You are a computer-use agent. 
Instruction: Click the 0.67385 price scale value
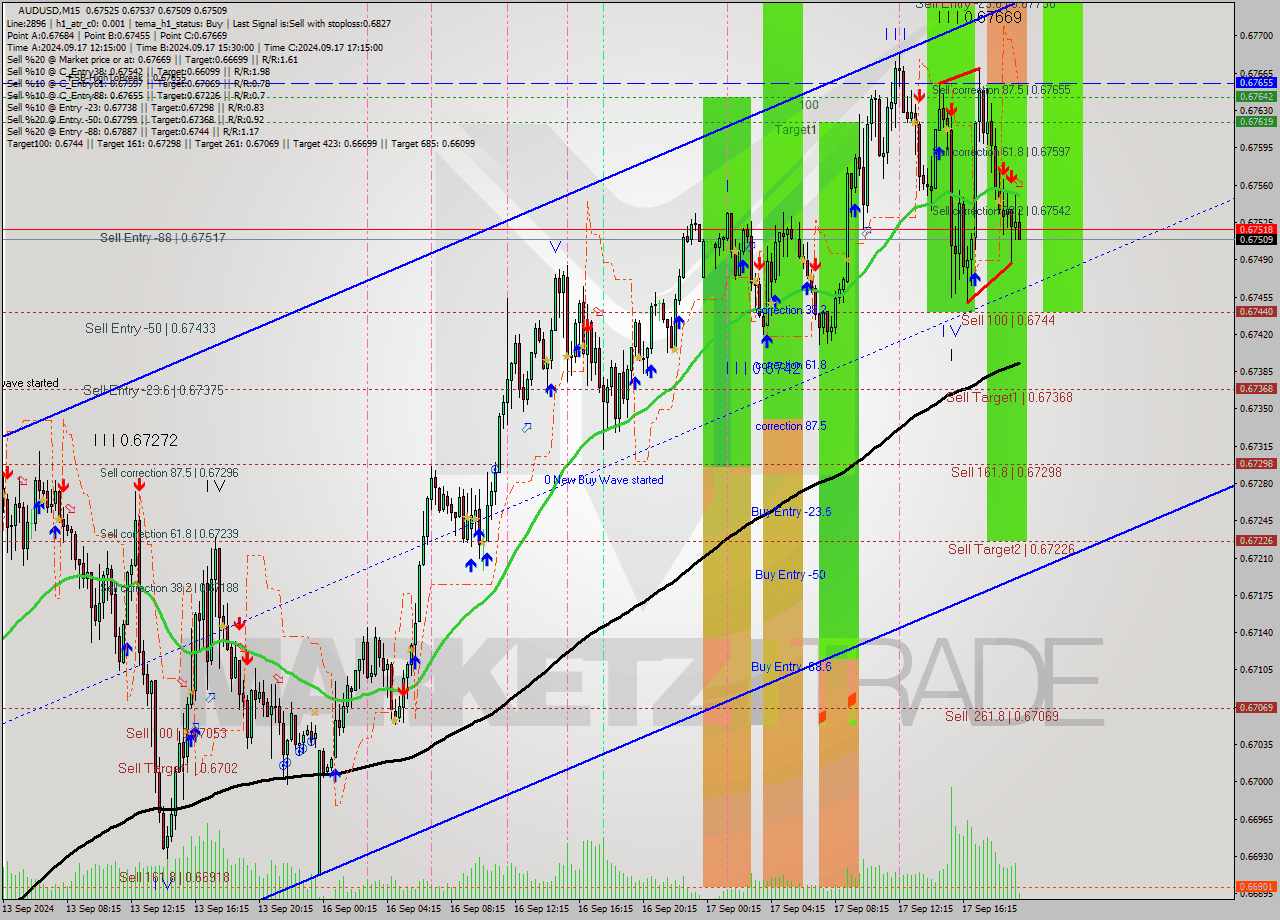click(1255, 371)
